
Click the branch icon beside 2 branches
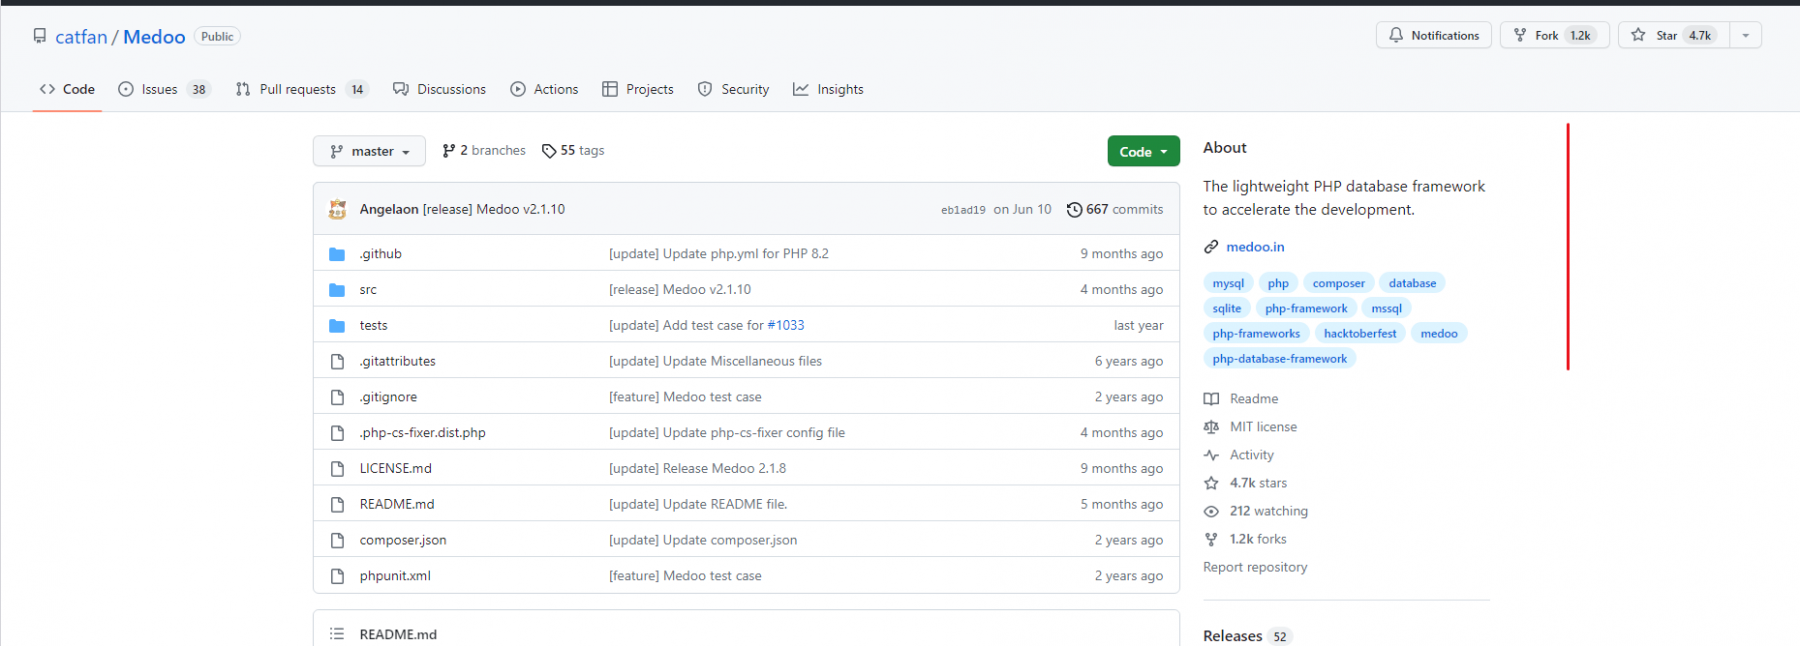pos(449,151)
